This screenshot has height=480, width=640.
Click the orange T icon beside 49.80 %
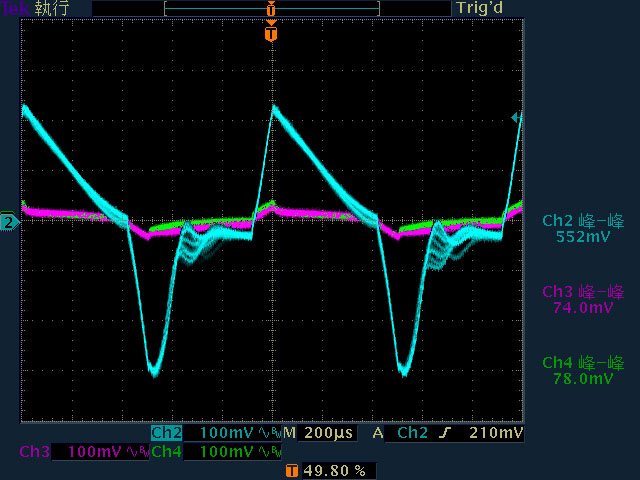[291, 469]
